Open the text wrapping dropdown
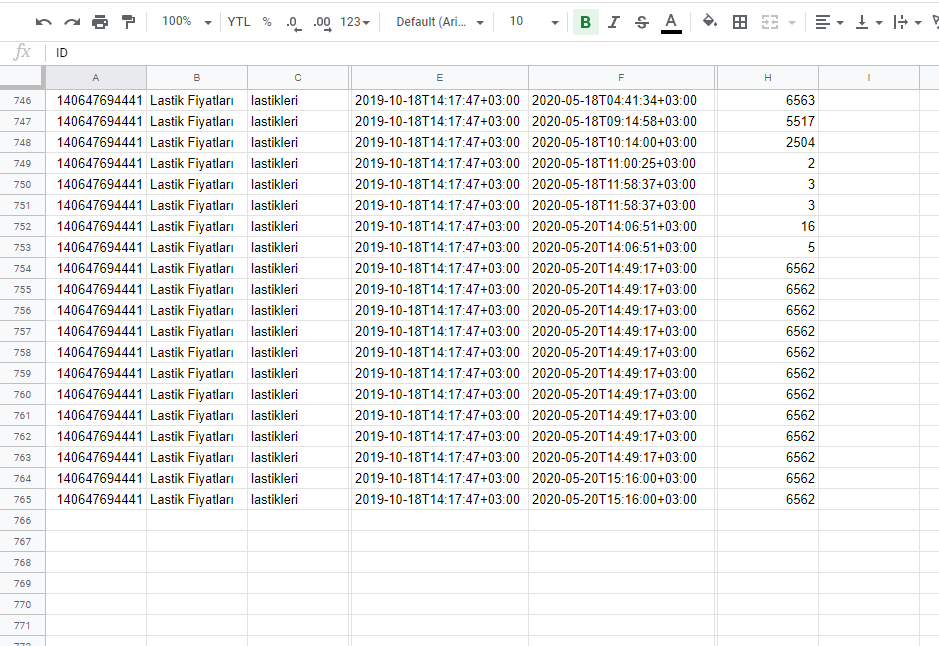The width and height of the screenshot is (939, 646). [x=907, y=22]
